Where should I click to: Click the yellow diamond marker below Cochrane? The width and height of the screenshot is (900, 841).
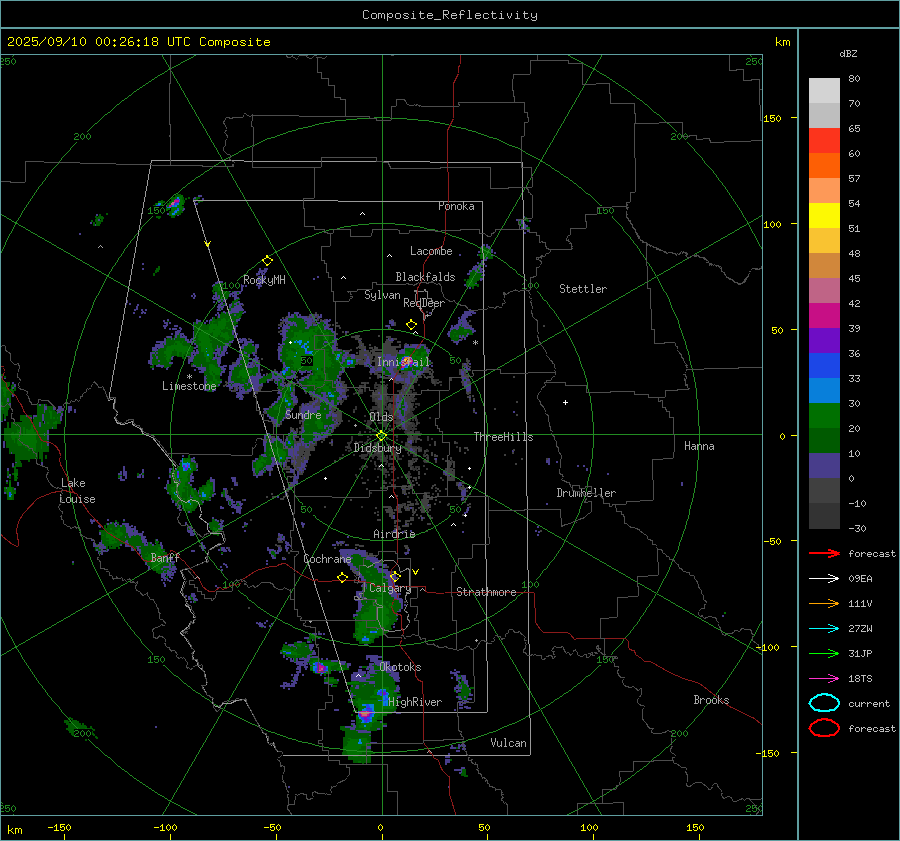tap(343, 578)
